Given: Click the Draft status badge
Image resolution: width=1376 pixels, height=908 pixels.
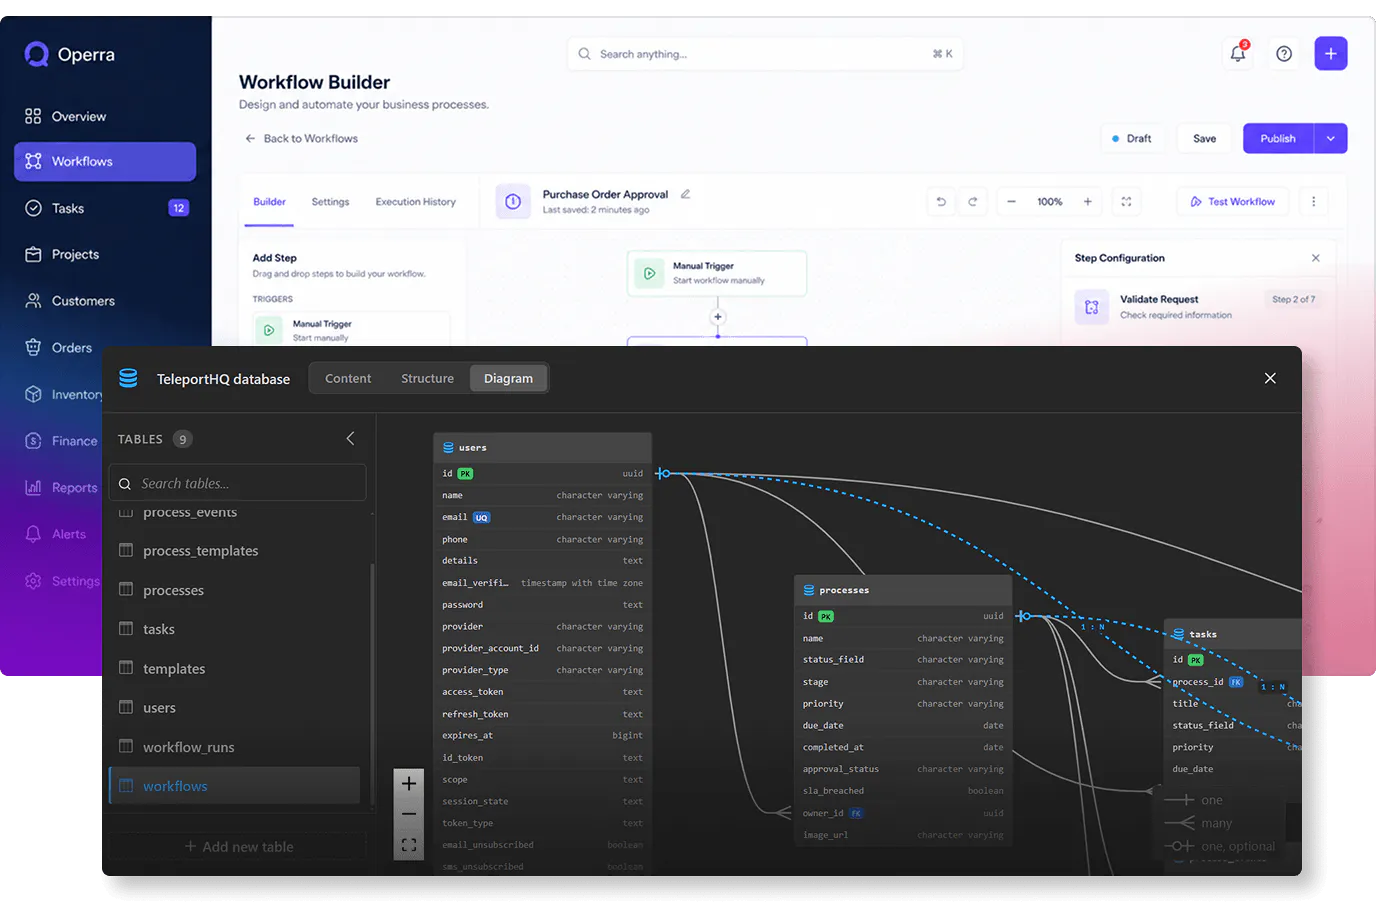Looking at the screenshot, I should point(1132,139).
